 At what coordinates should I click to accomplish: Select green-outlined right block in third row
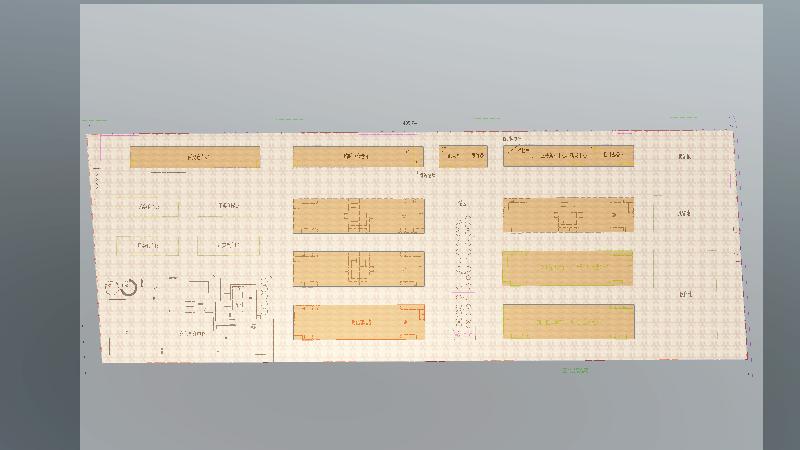click(x=568, y=268)
